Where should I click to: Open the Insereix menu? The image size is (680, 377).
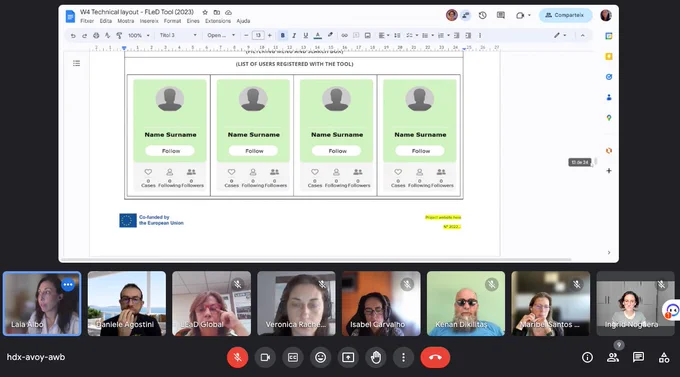(x=149, y=21)
